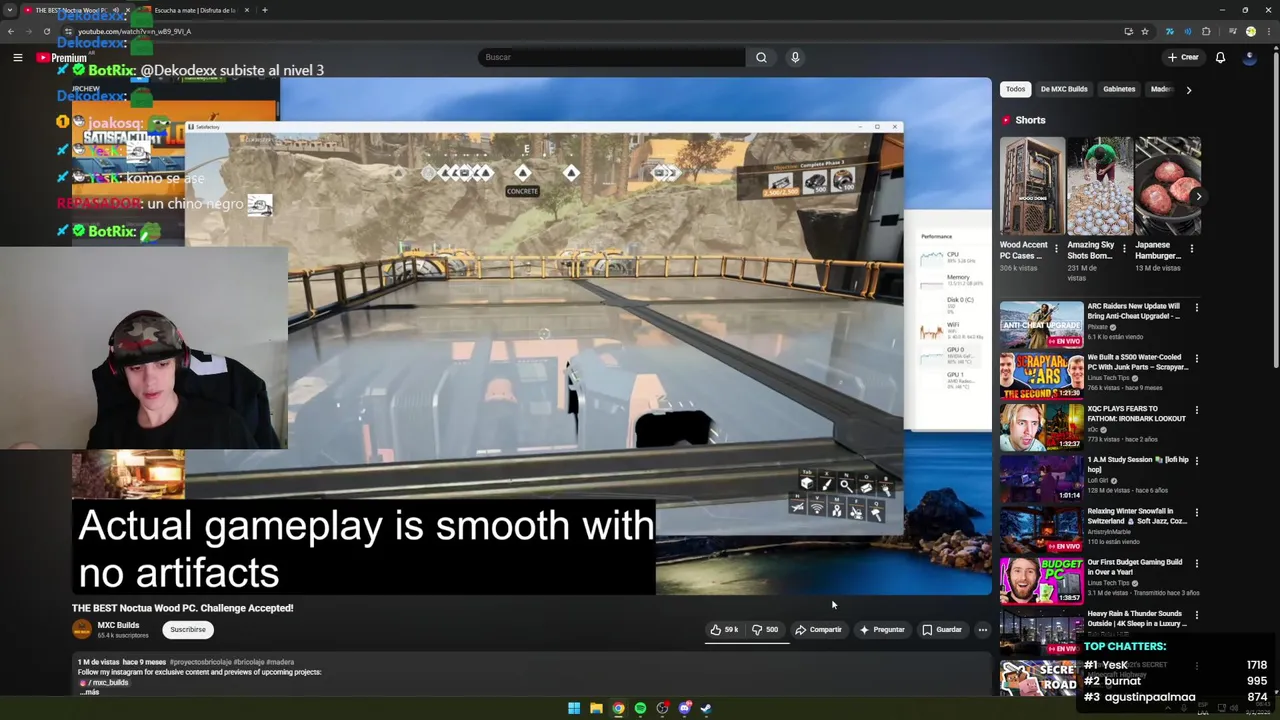Open the Japanese Hamburger short
The image size is (1280, 720).
(x=1168, y=186)
